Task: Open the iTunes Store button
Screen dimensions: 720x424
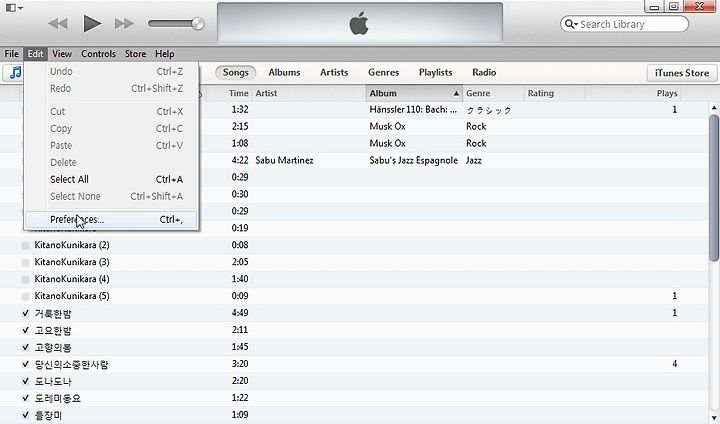Action: [681, 73]
